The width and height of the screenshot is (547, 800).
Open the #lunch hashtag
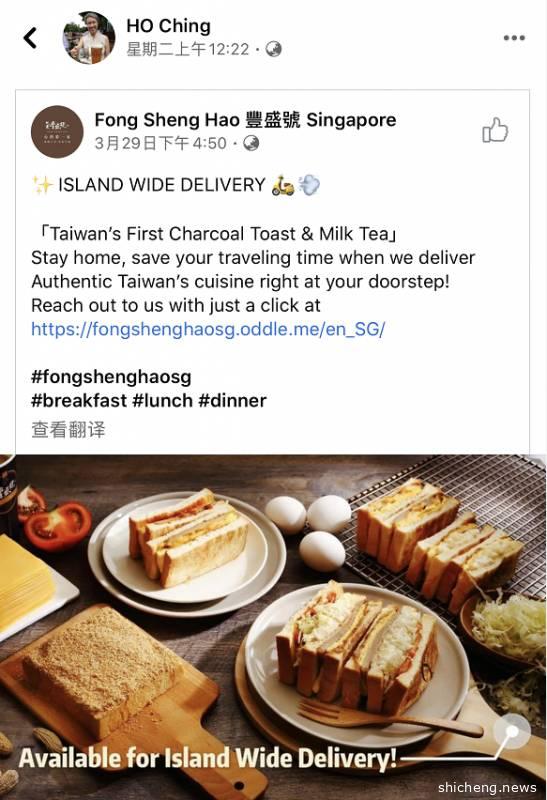(x=163, y=401)
